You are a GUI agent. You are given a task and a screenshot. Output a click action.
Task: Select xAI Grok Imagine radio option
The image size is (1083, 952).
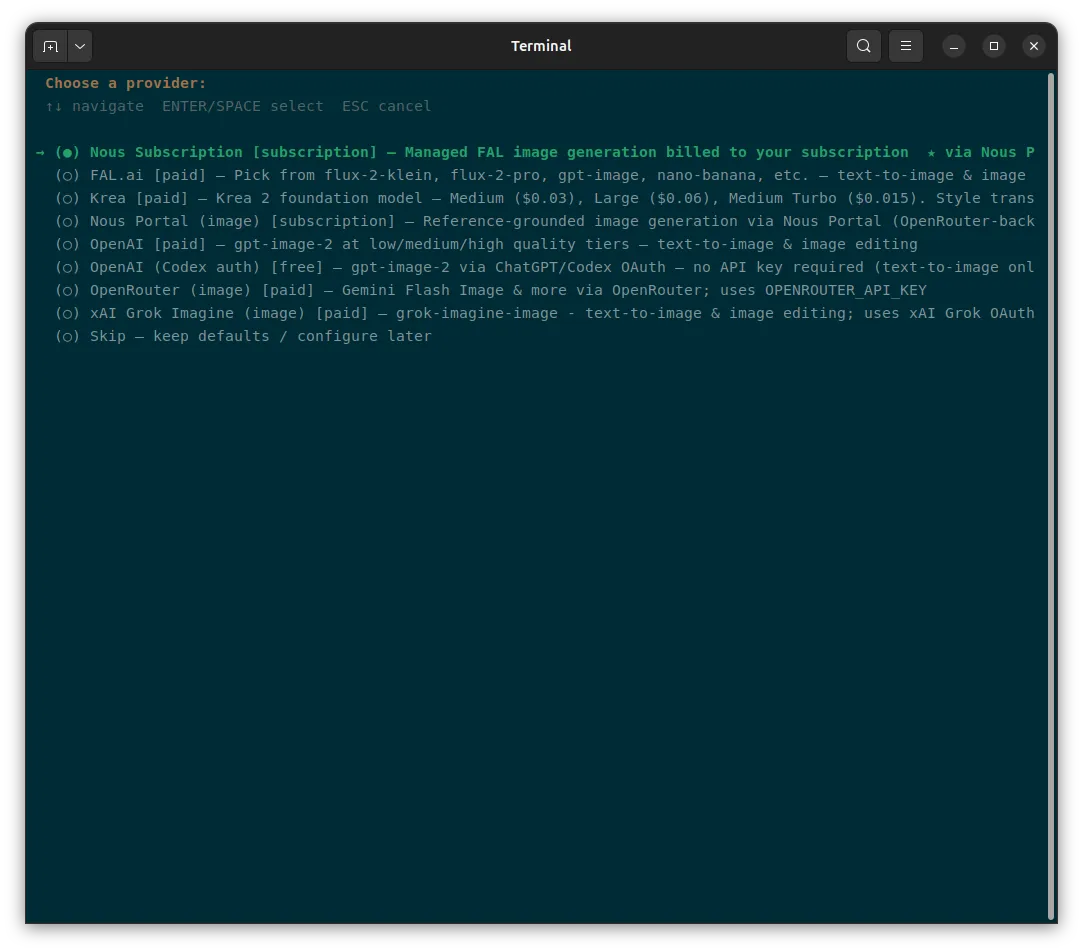click(67, 314)
